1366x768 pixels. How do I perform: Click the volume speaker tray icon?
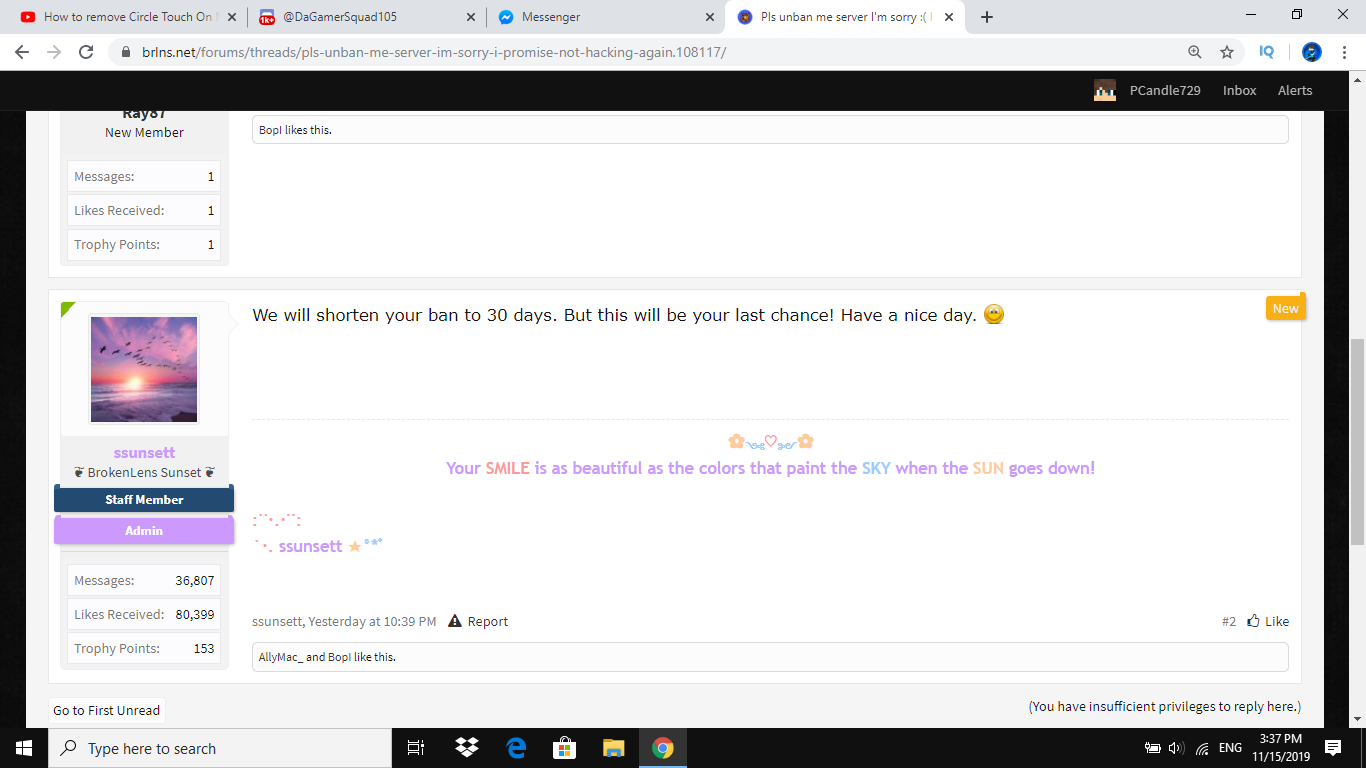(x=1176, y=748)
